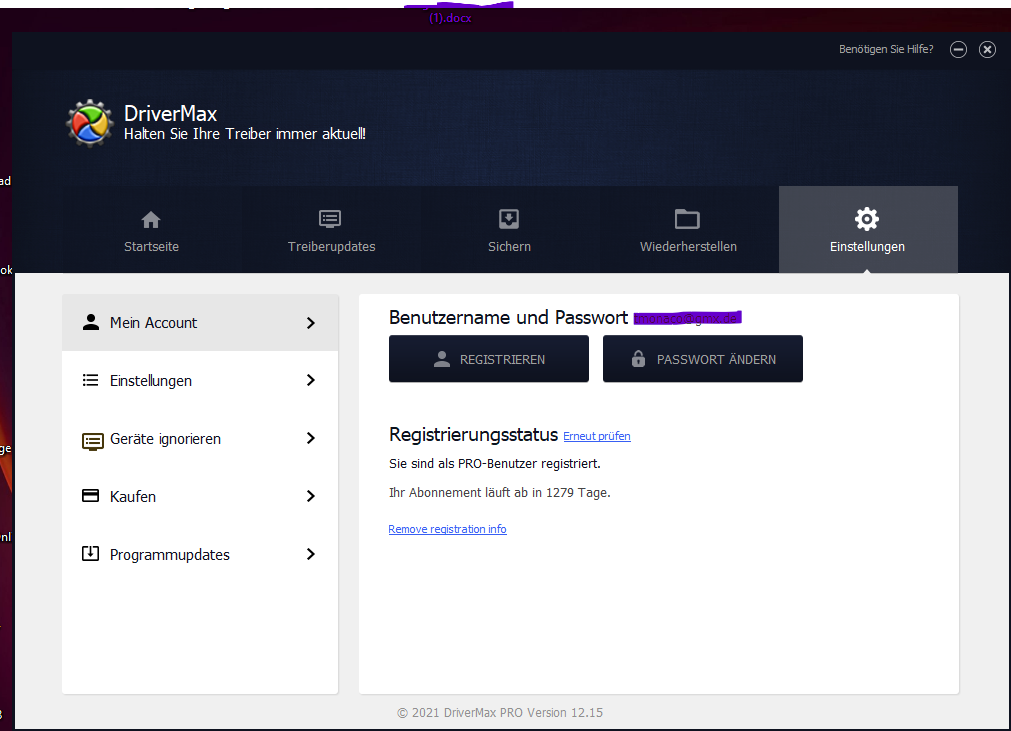Screen dimensions: 1011x731
Task: Open the Kaufen sidebar item
Action: tap(200, 496)
